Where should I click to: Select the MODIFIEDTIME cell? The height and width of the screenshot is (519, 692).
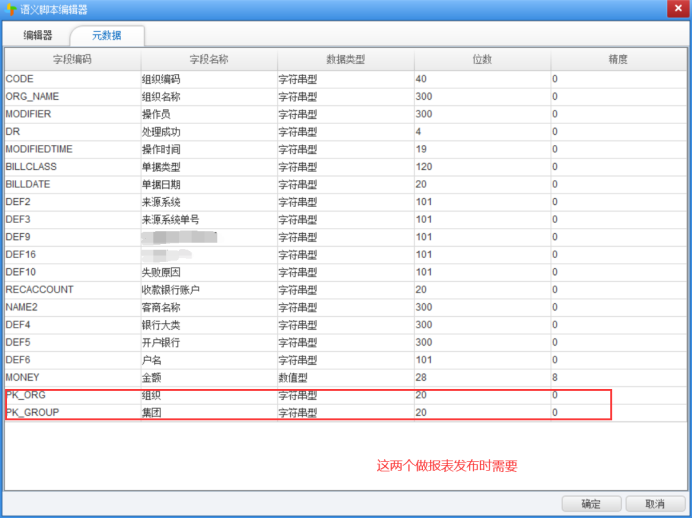(x=73, y=149)
